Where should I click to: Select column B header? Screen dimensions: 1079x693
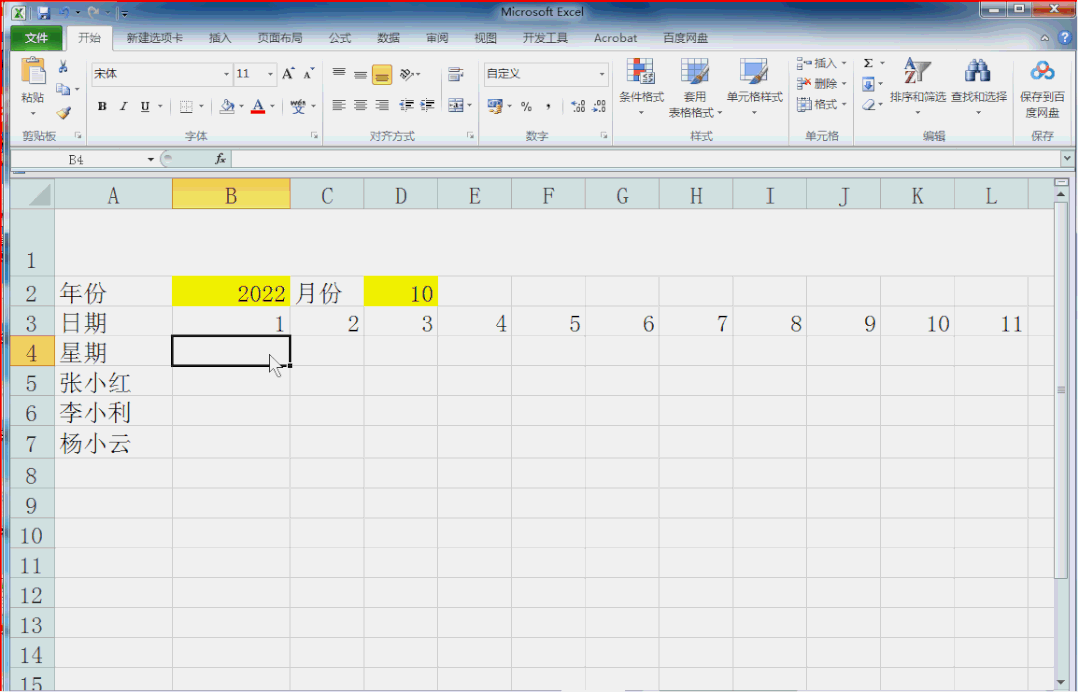coord(231,195)
